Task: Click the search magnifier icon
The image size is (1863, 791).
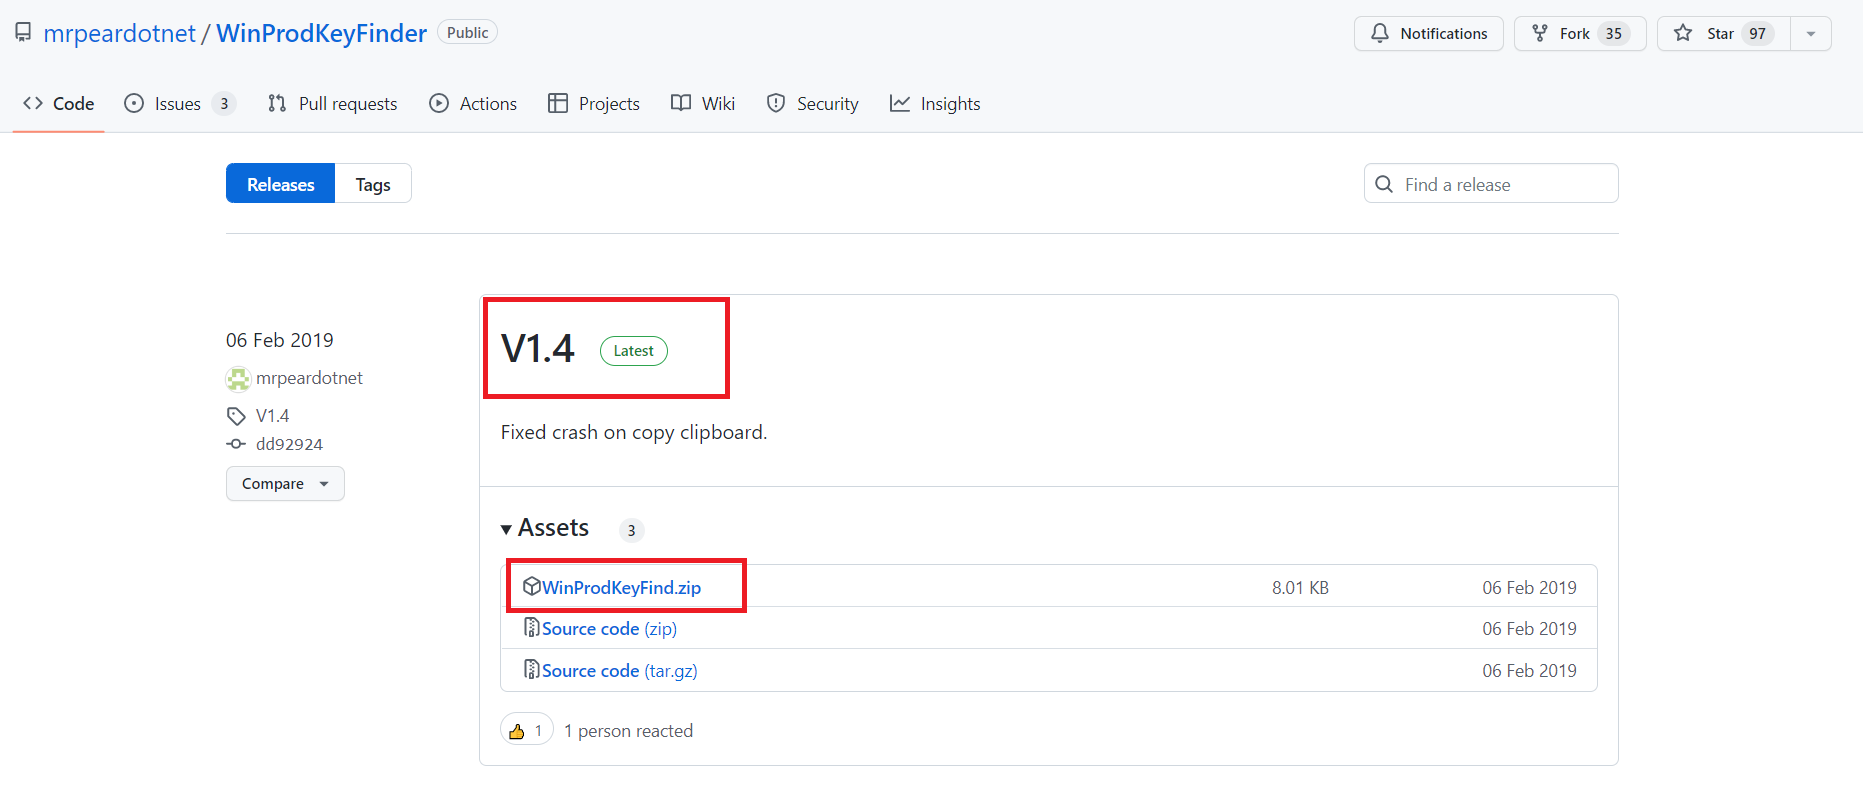Action: click(x=1384, y=184)
